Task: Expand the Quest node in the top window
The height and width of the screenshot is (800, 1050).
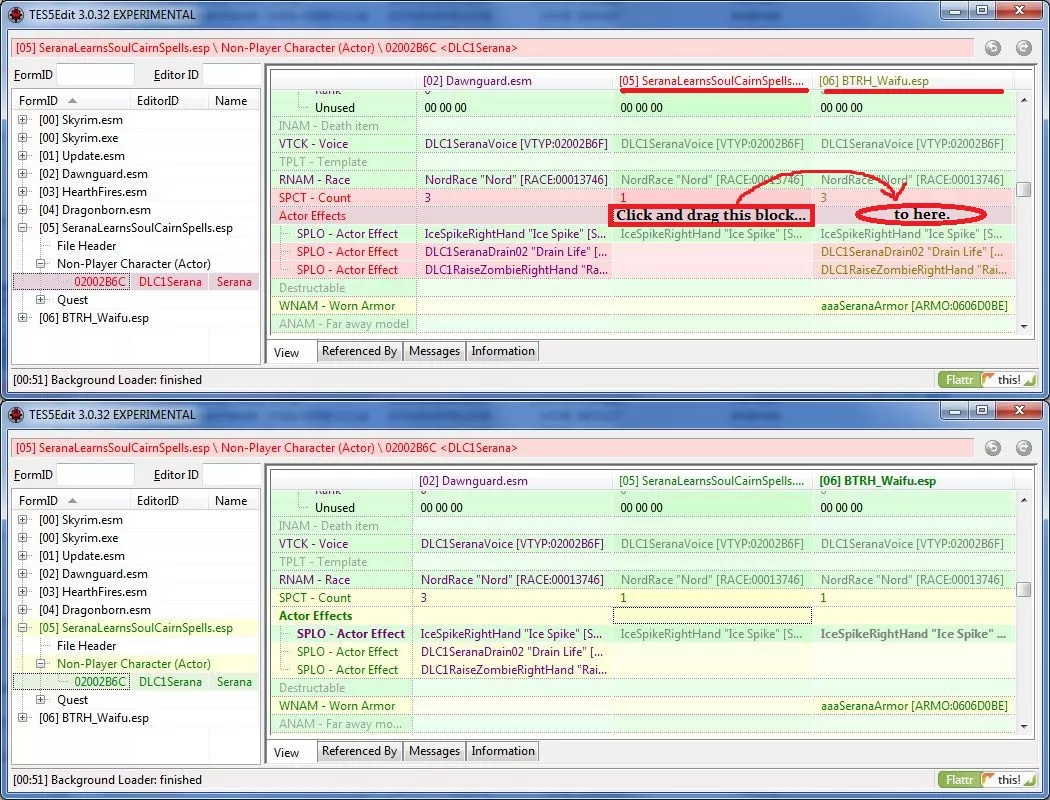Action: point(41,300)
